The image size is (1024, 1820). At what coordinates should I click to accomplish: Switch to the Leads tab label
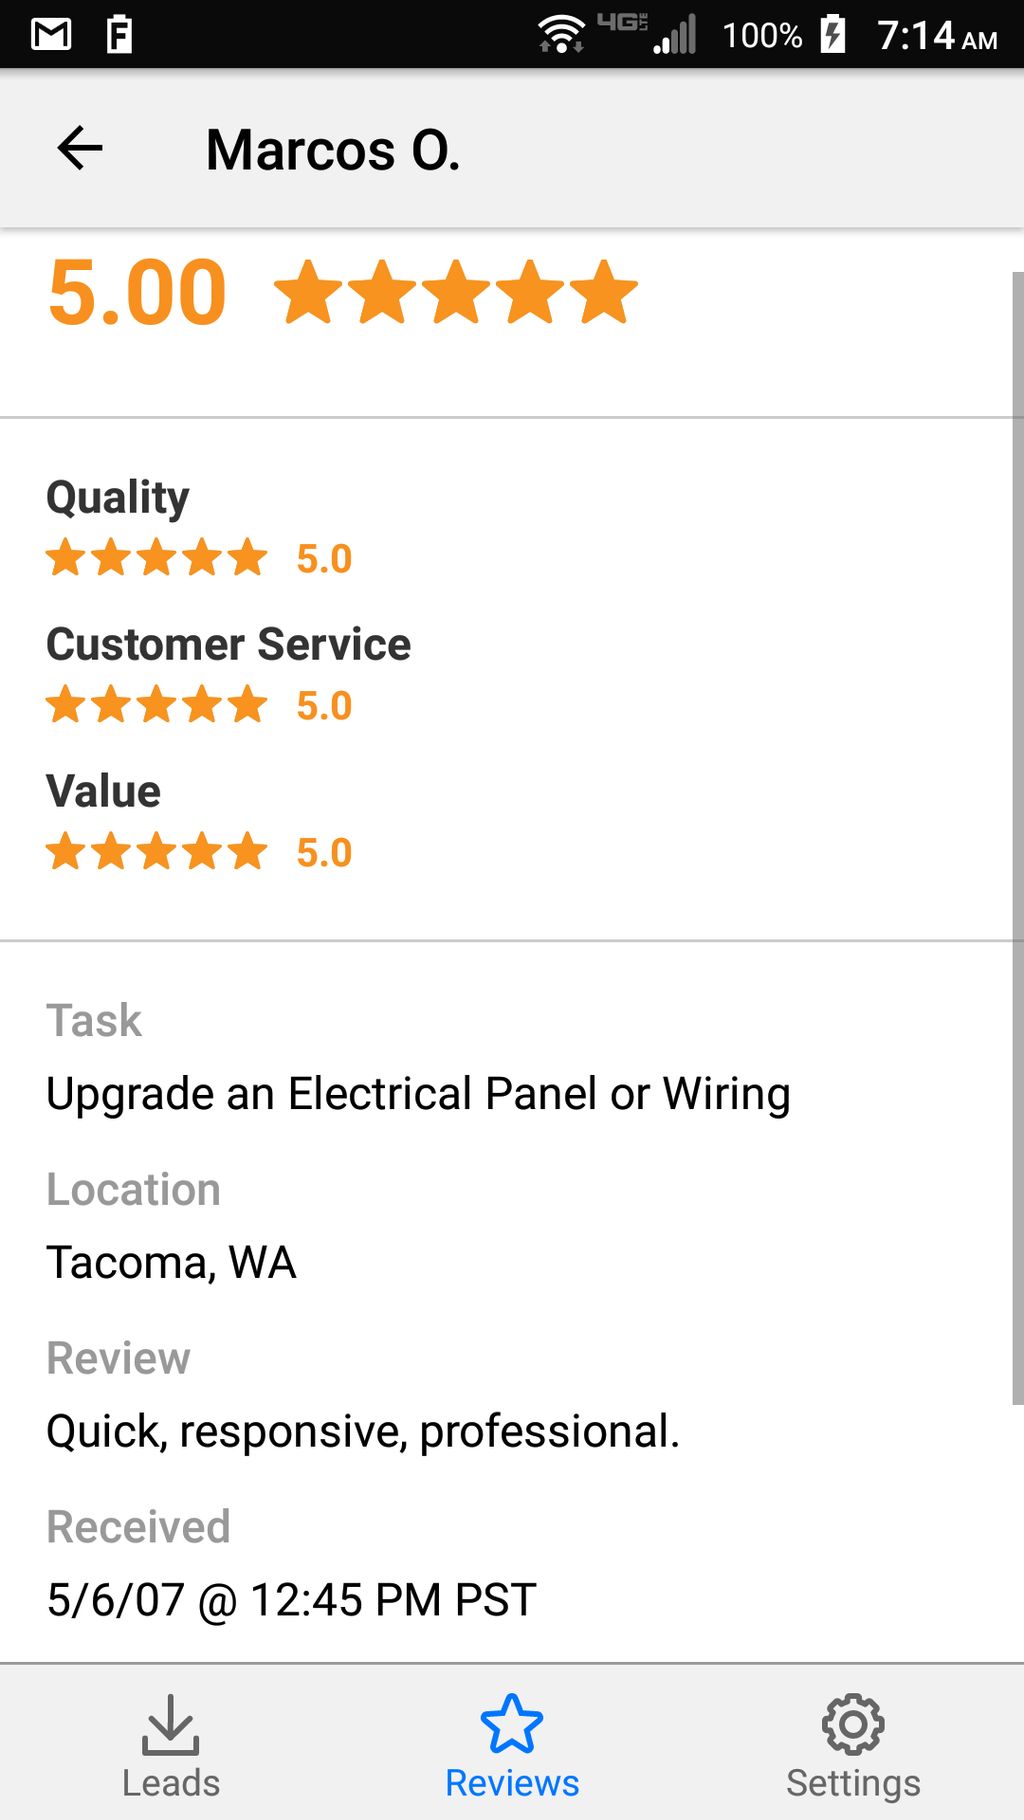[170, 1783]
